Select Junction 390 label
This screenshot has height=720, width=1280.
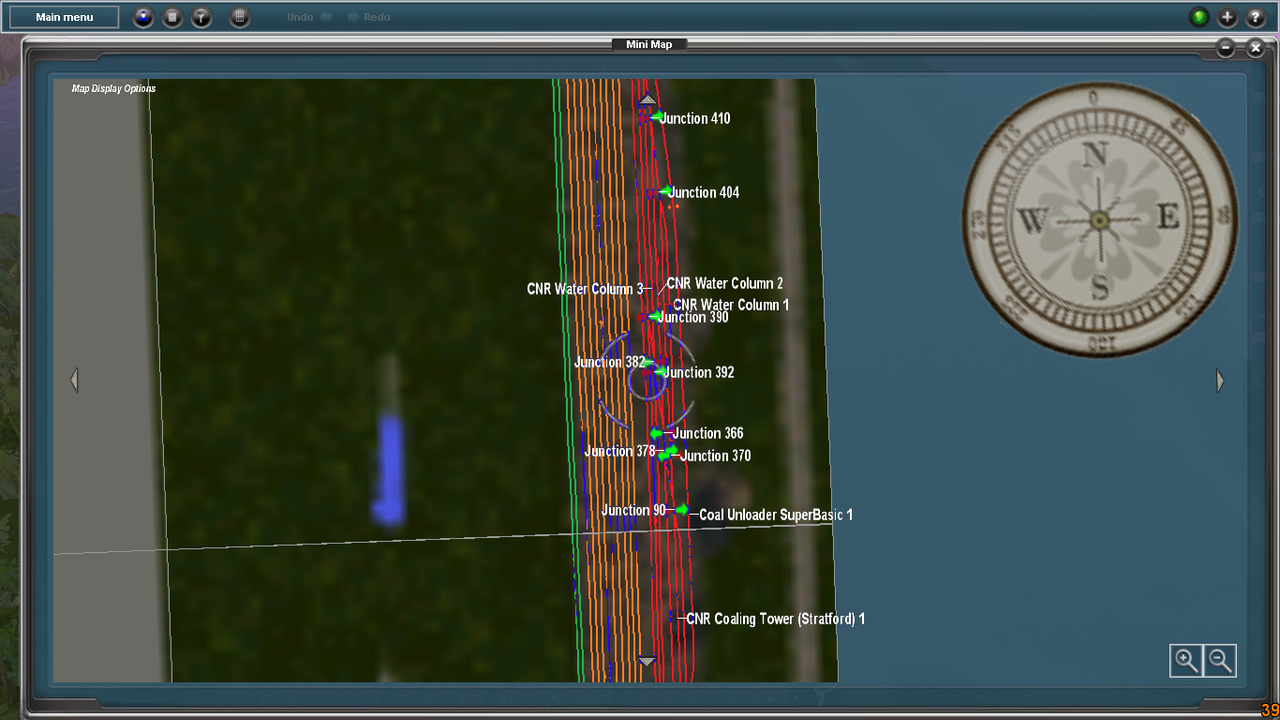pos(693,317)
